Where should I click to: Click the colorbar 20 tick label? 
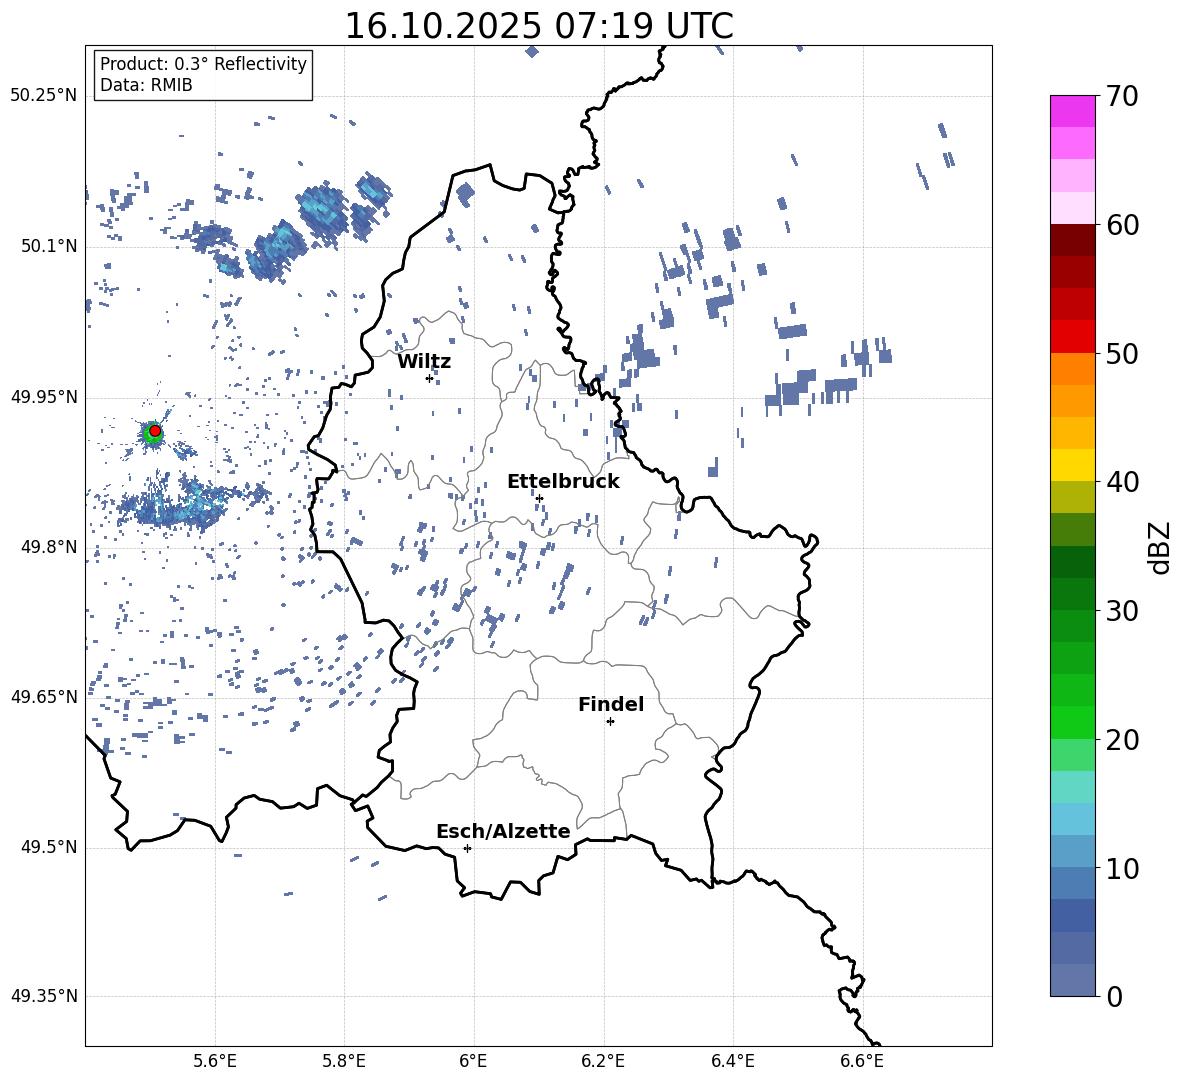coord(1122,740)
